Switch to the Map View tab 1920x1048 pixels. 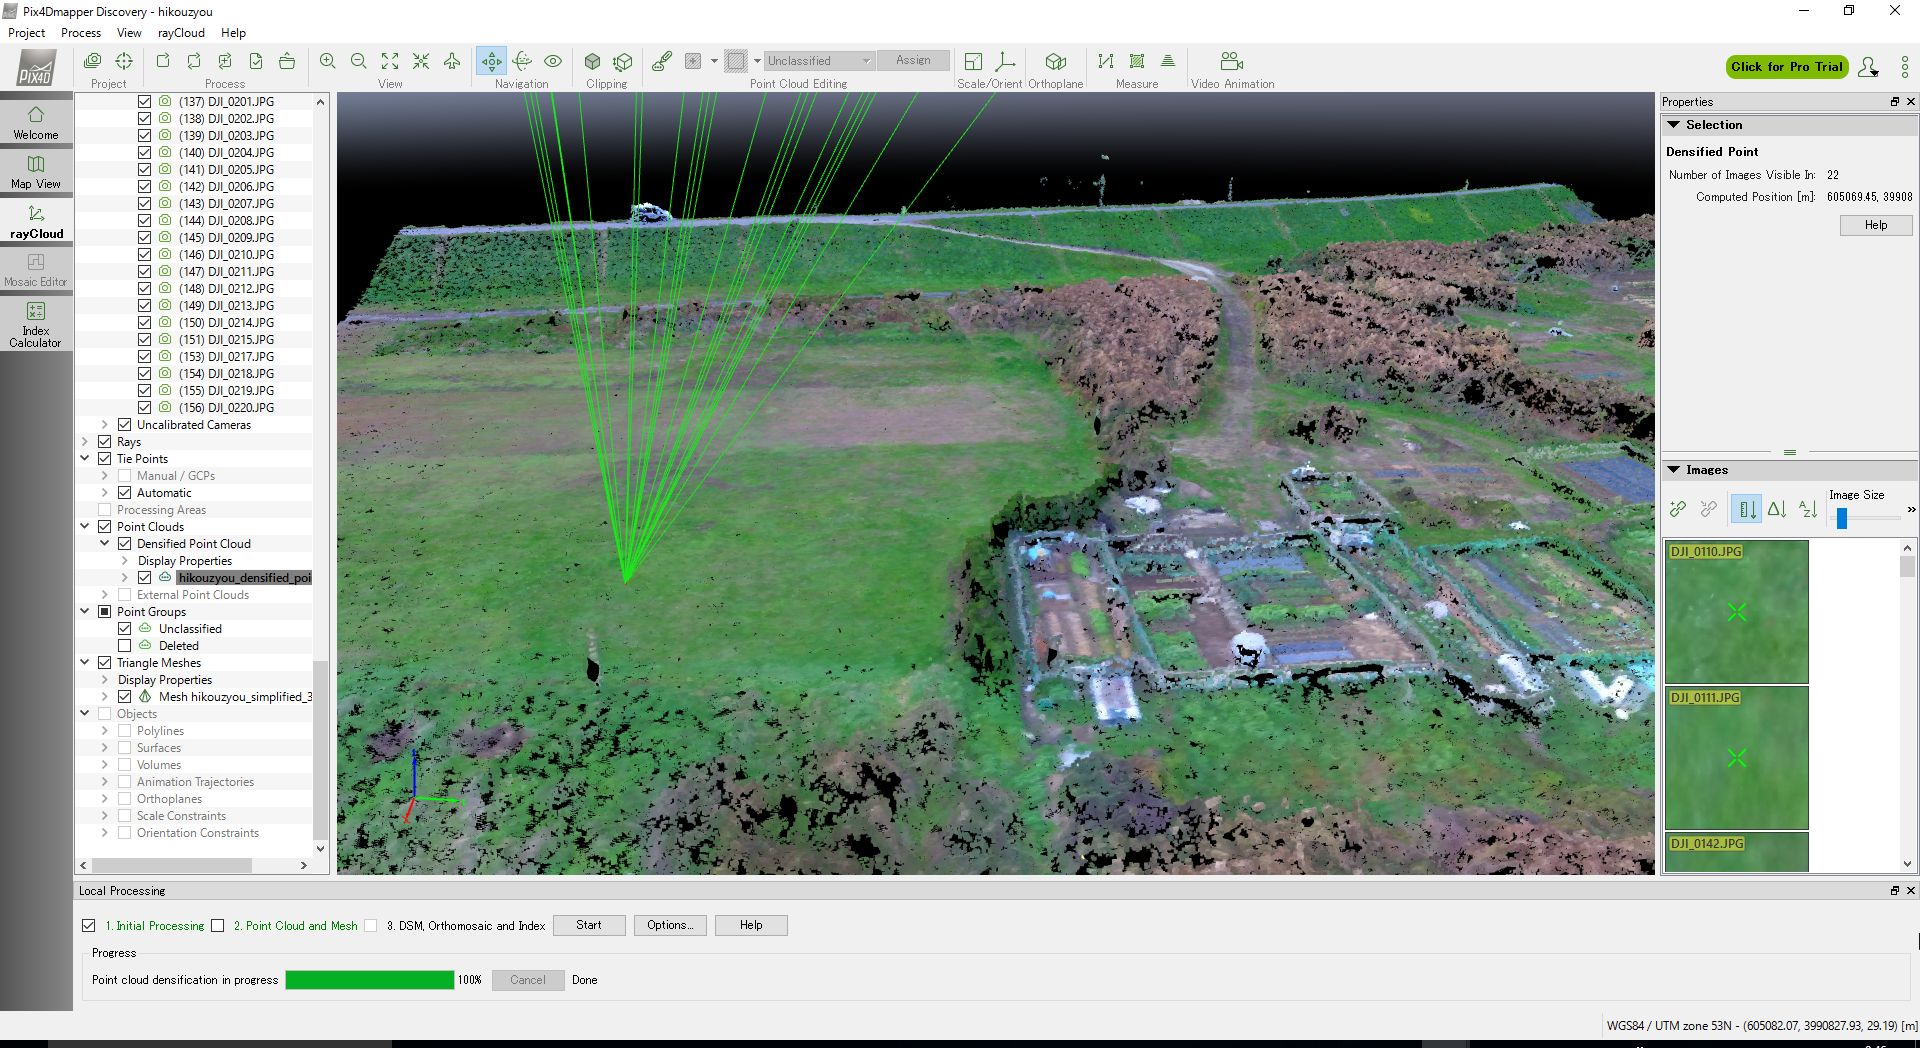tap(36, 171)
